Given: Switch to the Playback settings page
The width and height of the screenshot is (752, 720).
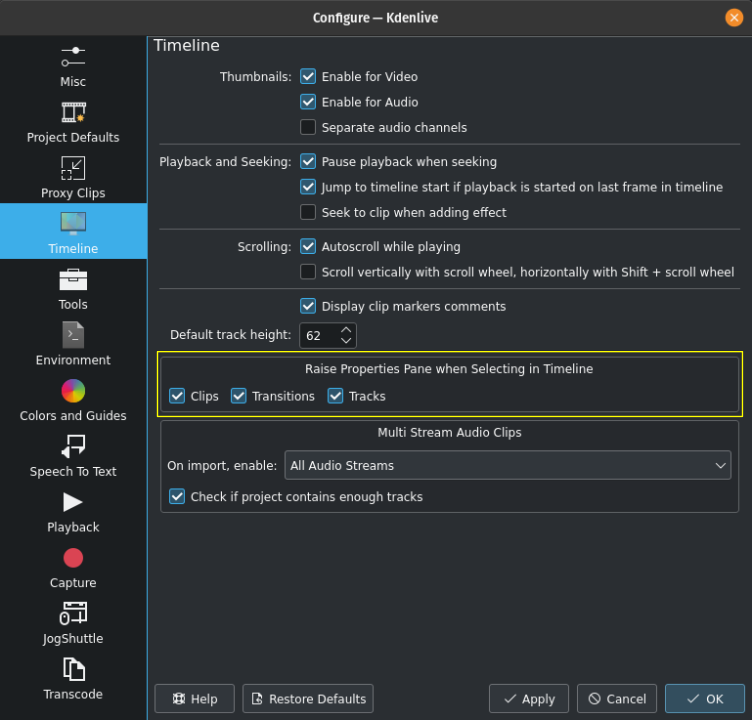Looking at the screenshot, I should pyautogui.click(x=73, y=512).
